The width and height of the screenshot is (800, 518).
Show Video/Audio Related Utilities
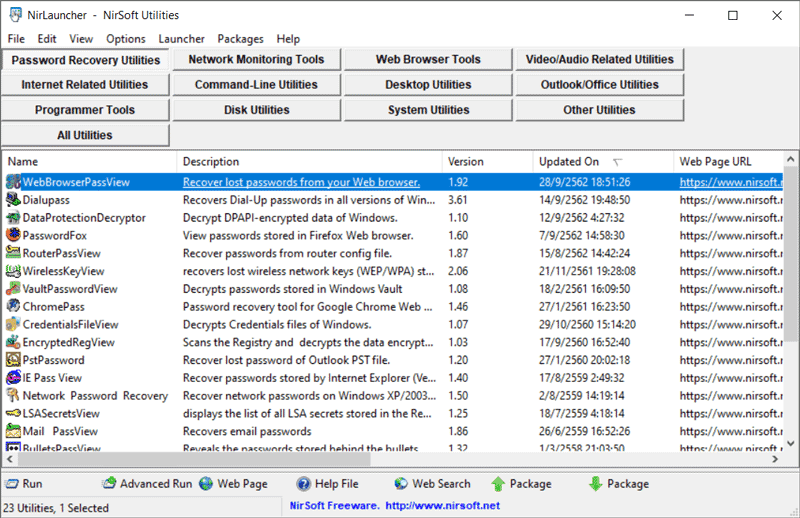[599, 59]
